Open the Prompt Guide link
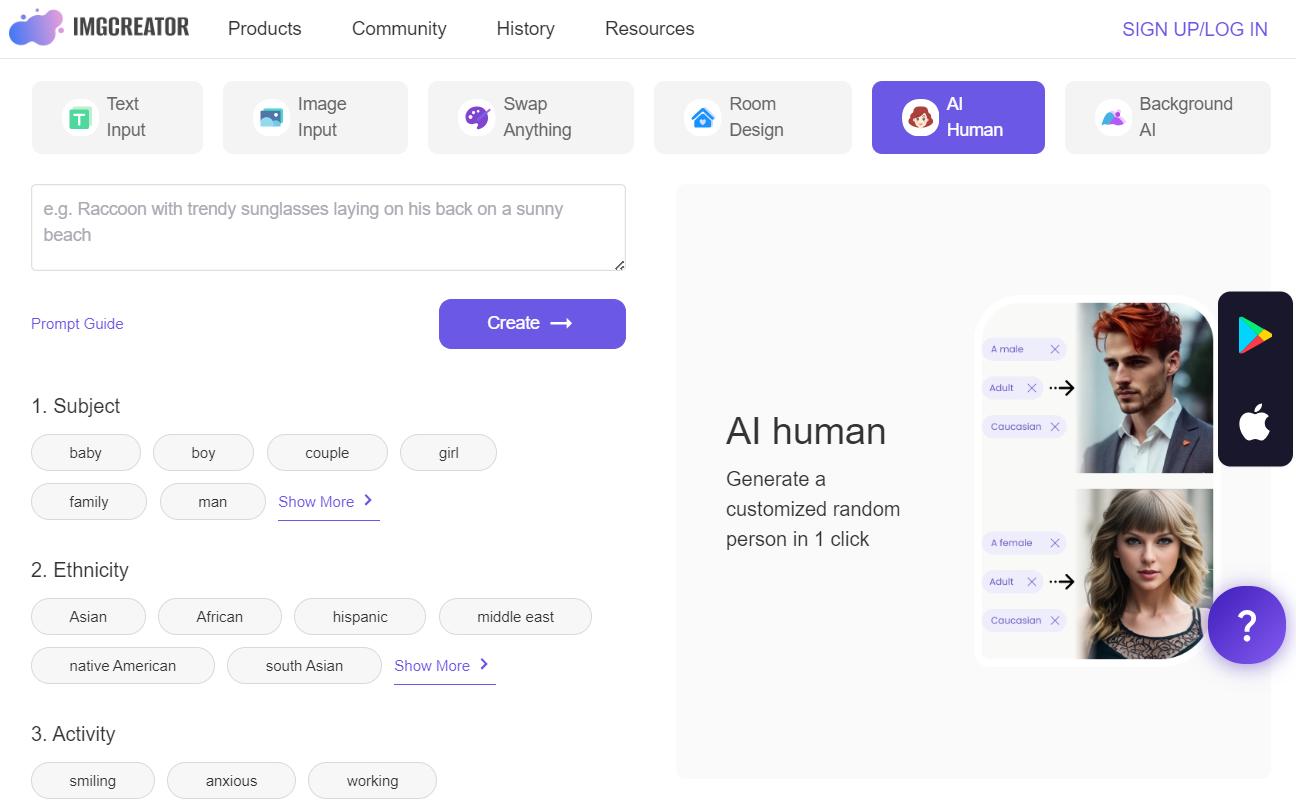The height and width of the screenshot is (804, 1296). pos(77,323)
